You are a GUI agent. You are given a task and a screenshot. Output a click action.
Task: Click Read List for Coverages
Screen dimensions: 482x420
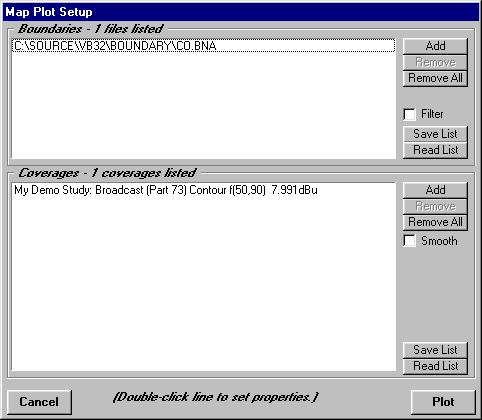pyautogui.click(x=435, y=366)
